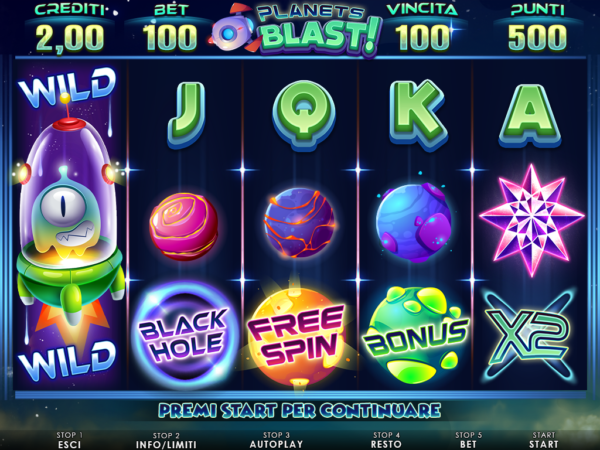Click the Planets Blast logo
Screen dimensions: 600x450
coord(297,31)
